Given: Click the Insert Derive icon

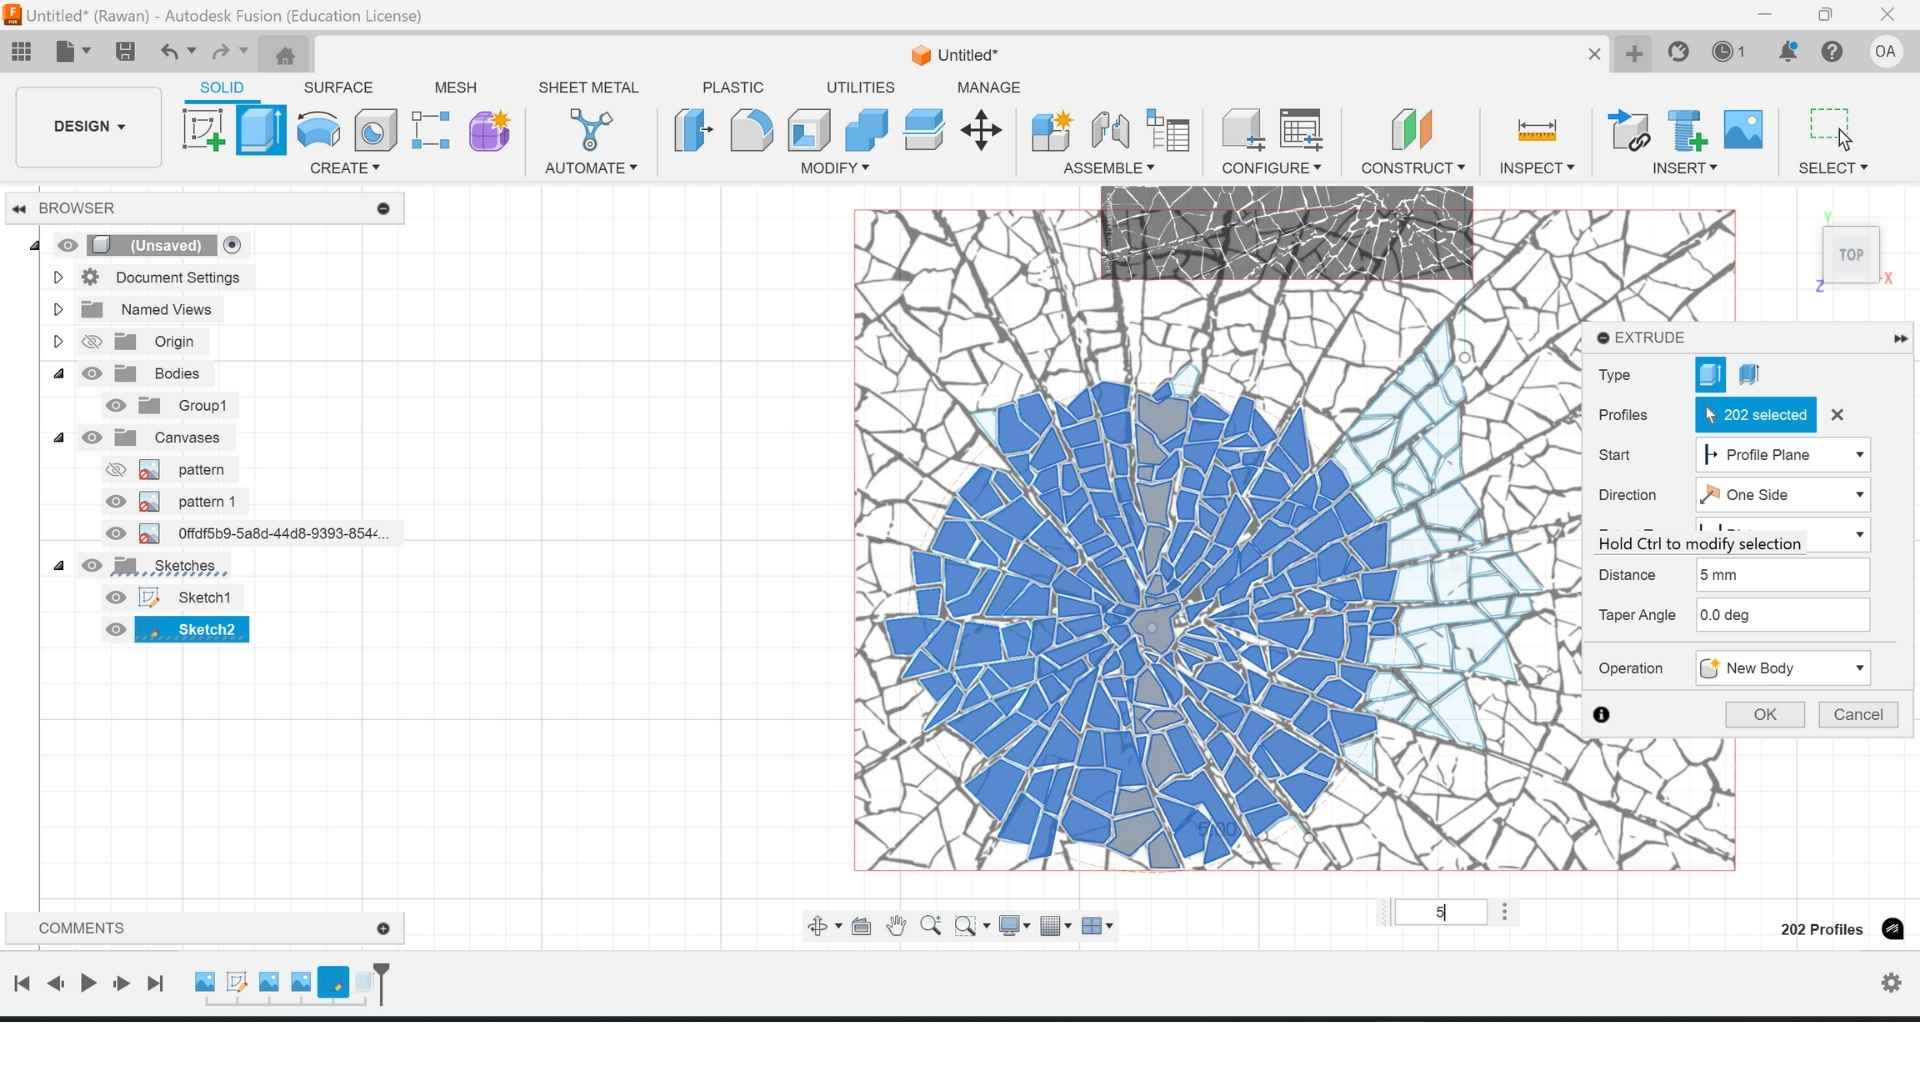Looking at the screenshot, I should [1629, 130].
